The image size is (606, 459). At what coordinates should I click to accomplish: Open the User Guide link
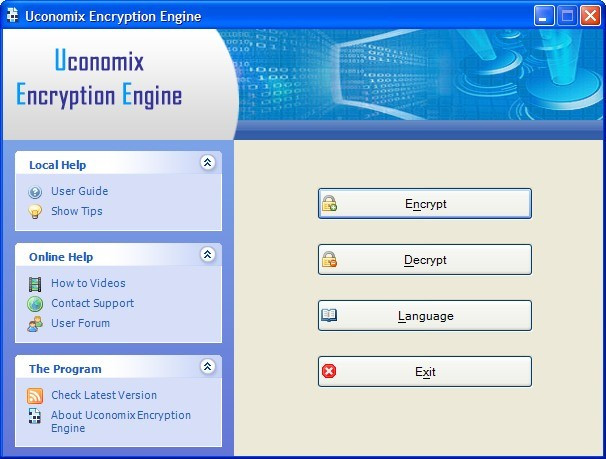[x=80, y=191]
